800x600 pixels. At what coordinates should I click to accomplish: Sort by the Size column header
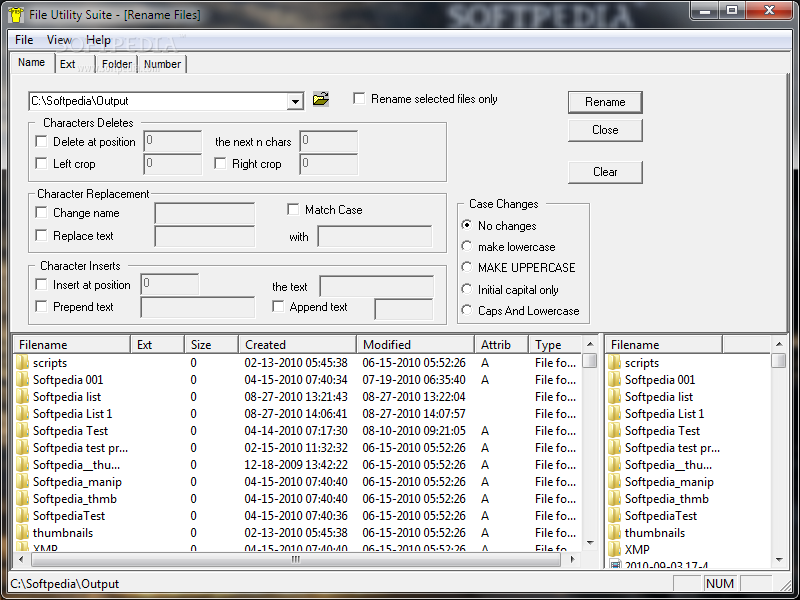coord(211,344)
